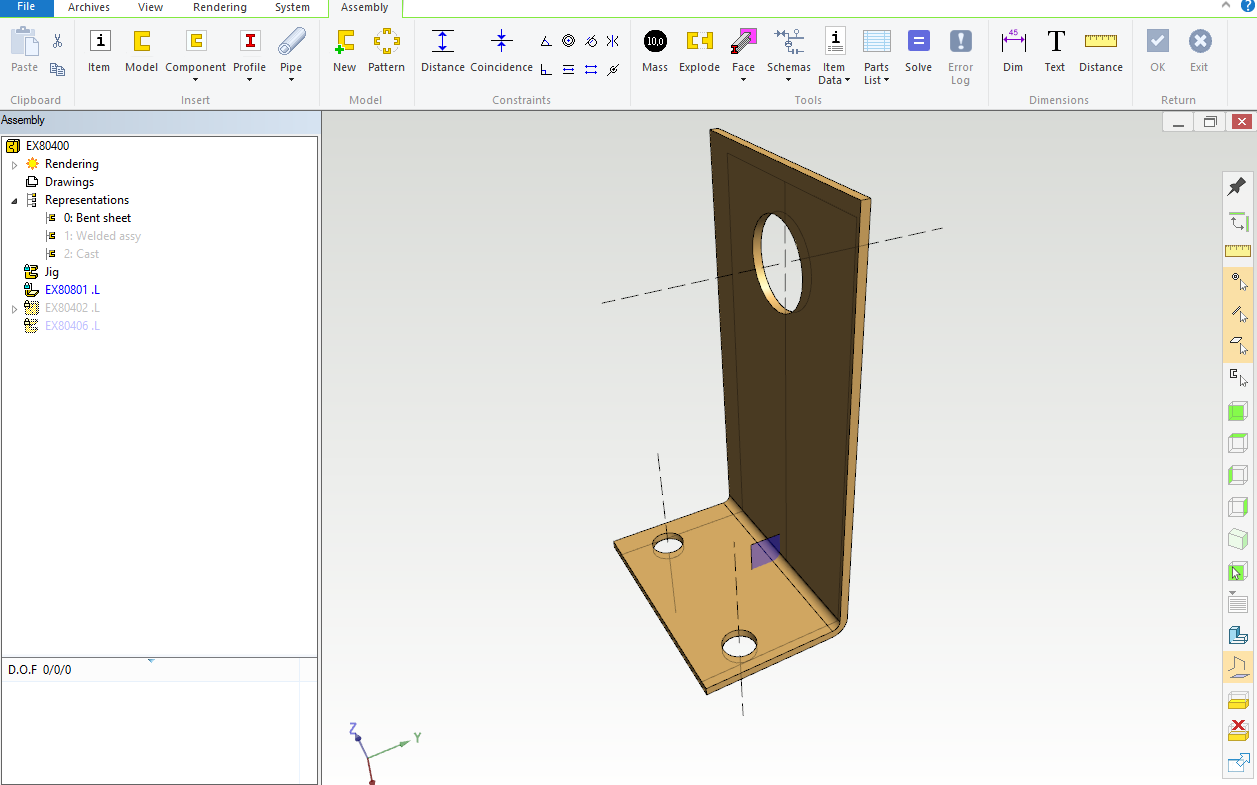Click the Distance constraint icon
The image size is (1257, 785).
(x=442, y=50)
